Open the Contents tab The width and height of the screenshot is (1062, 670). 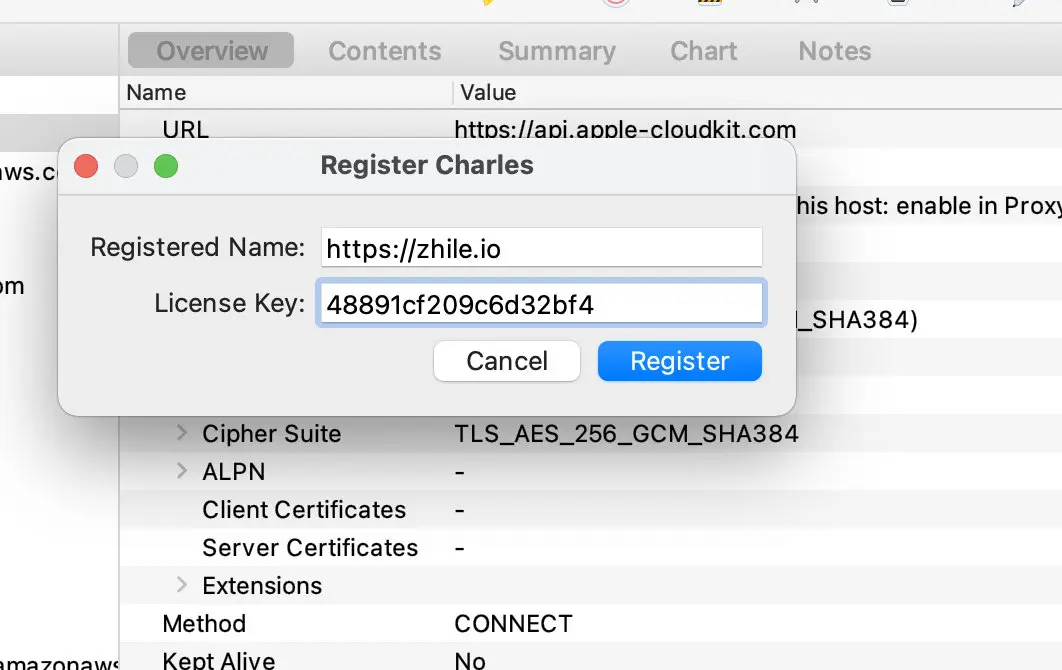[384, 51]
